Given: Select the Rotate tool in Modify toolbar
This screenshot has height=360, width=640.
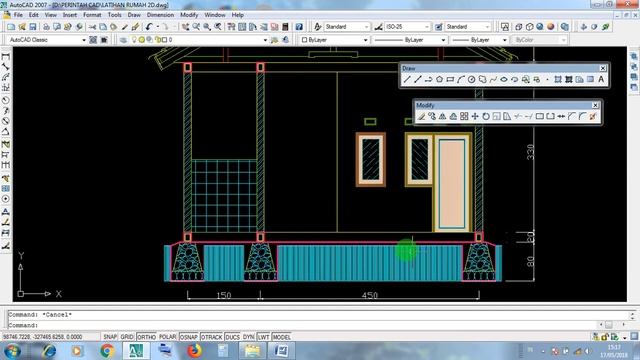Looking at the screenshot, I should (x=486, y=117).
